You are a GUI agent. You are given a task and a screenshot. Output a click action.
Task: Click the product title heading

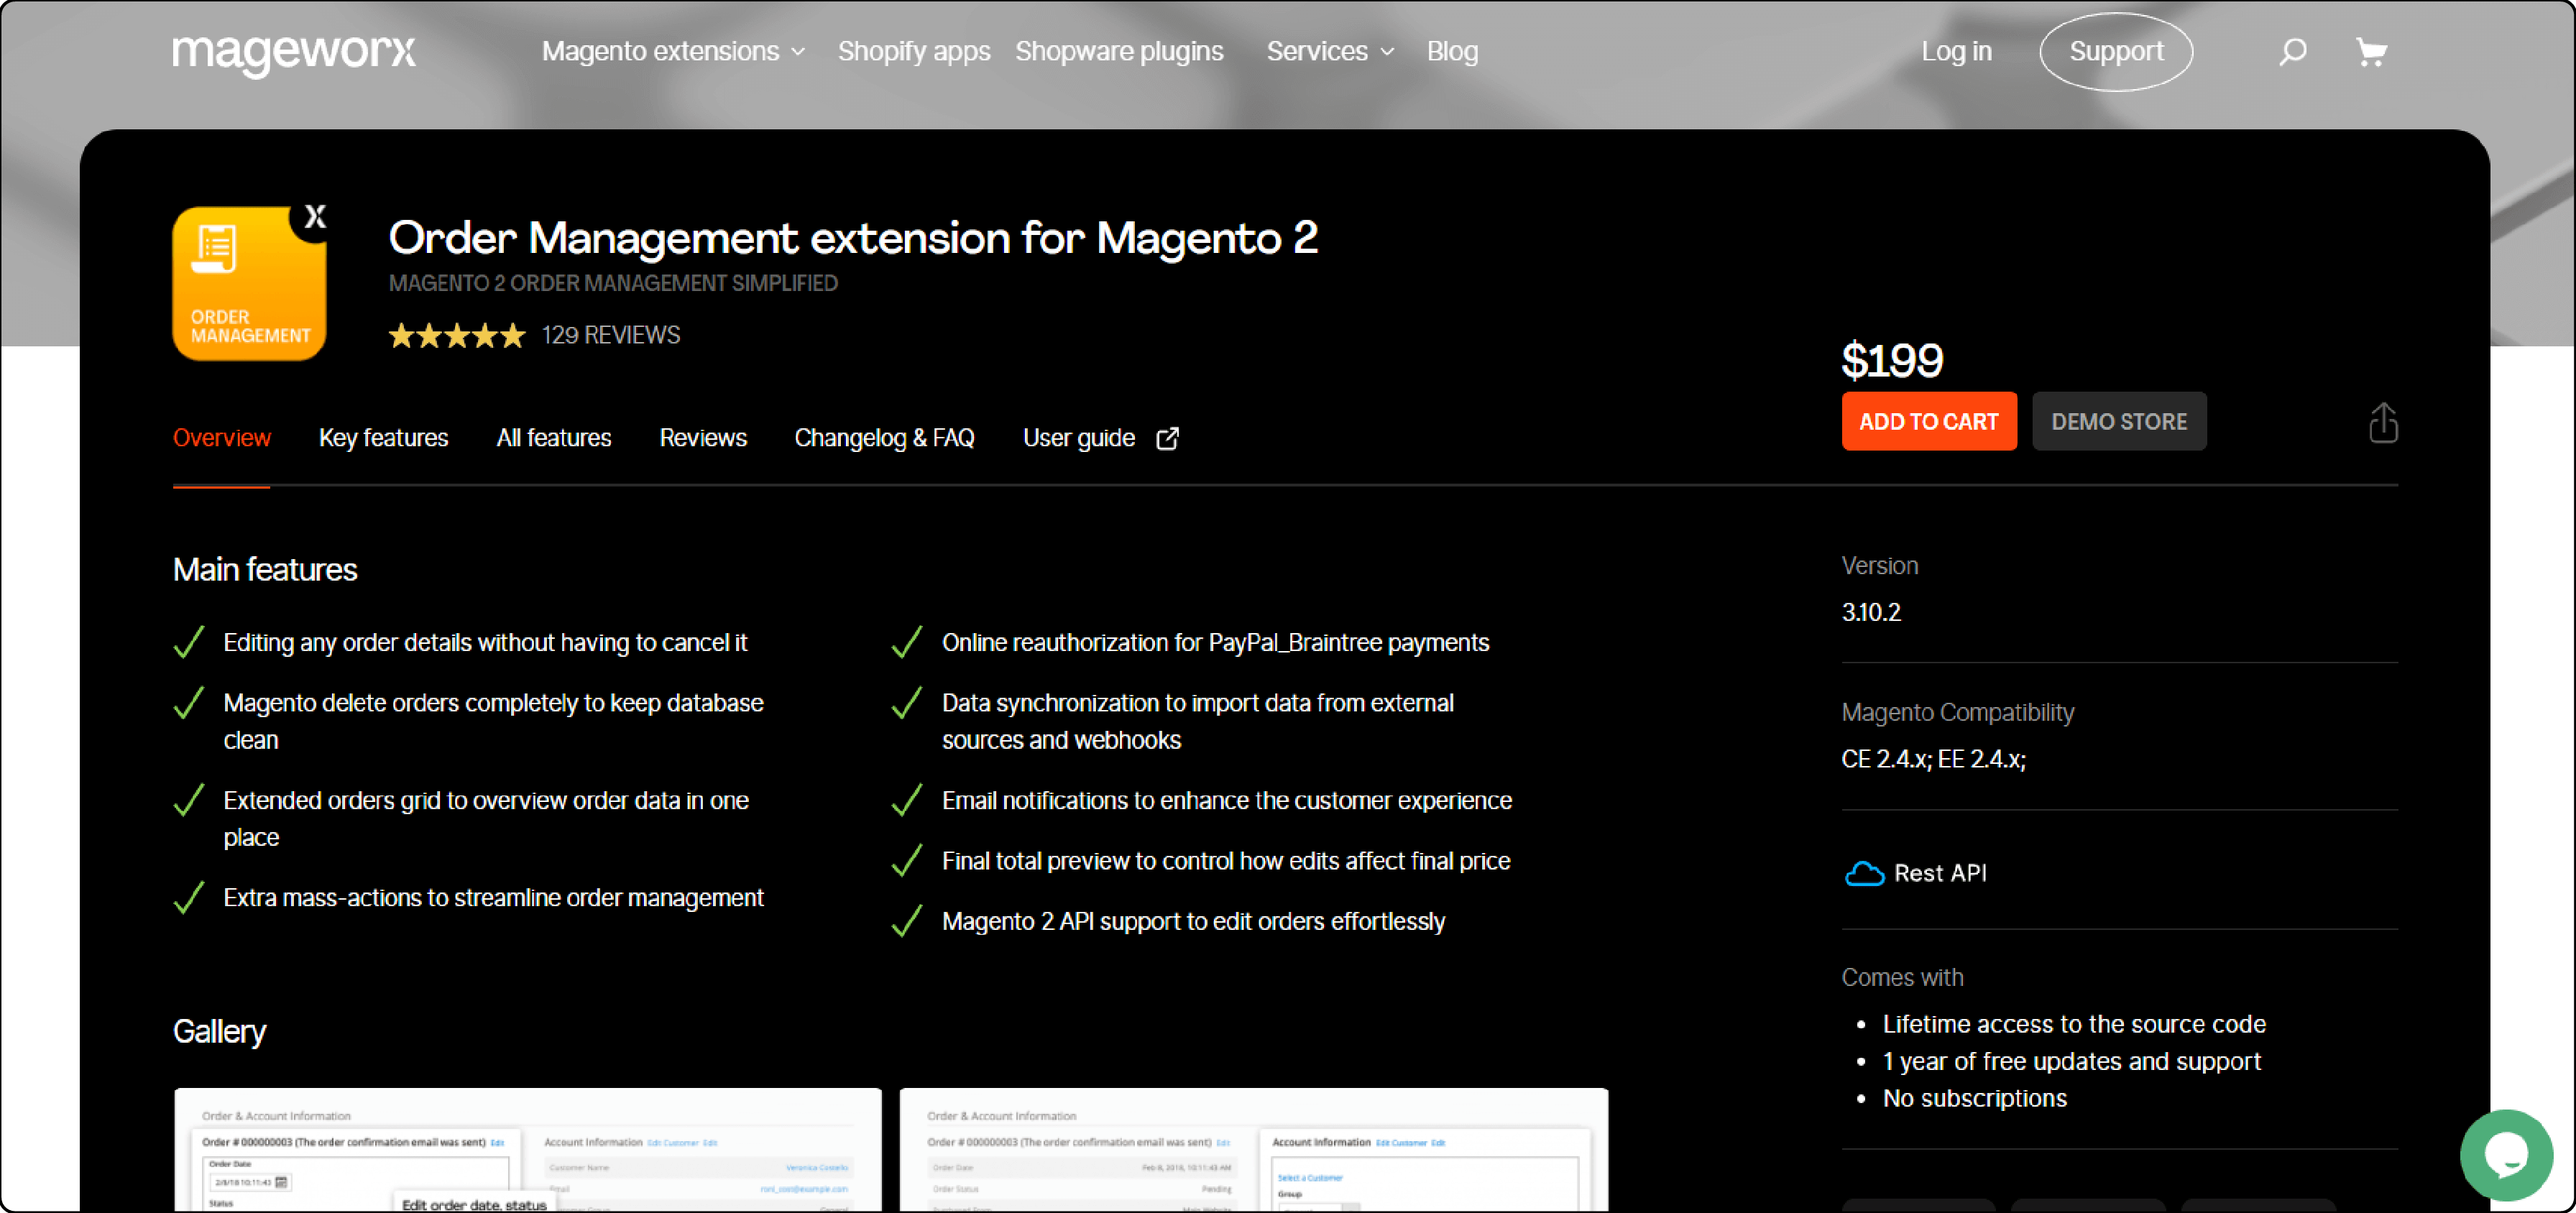click(853, 238)
